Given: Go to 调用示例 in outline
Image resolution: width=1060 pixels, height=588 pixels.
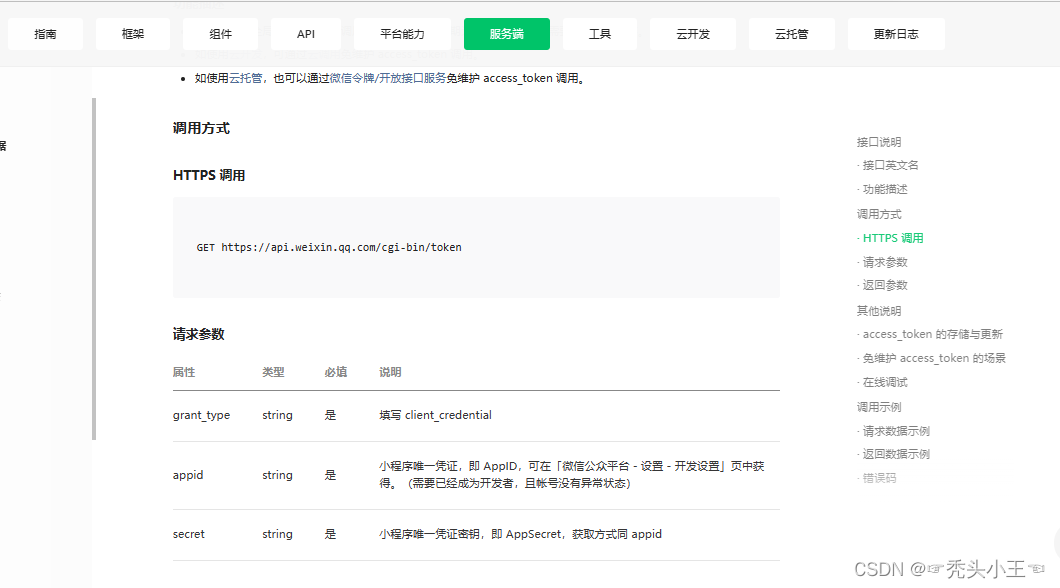Looking at the screenshot, I should pyautogui.click(x=879, y=407).
